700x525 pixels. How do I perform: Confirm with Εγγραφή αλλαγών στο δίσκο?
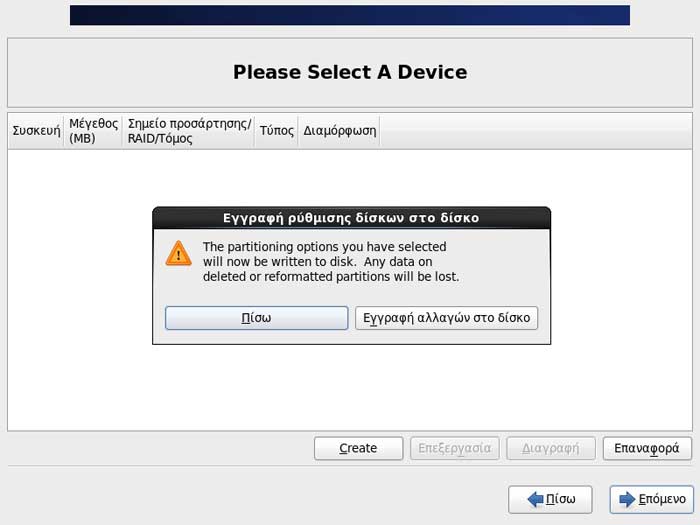tap(446, 318)
